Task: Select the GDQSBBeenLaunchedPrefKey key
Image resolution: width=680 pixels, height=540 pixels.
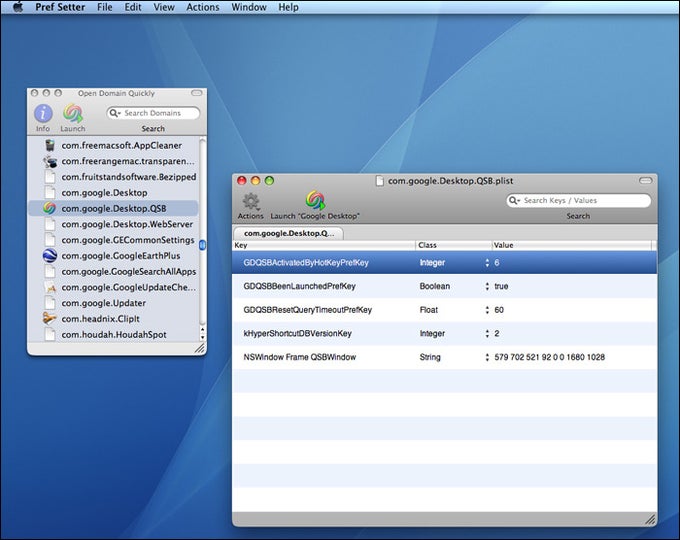Action: tap(299, 286)
